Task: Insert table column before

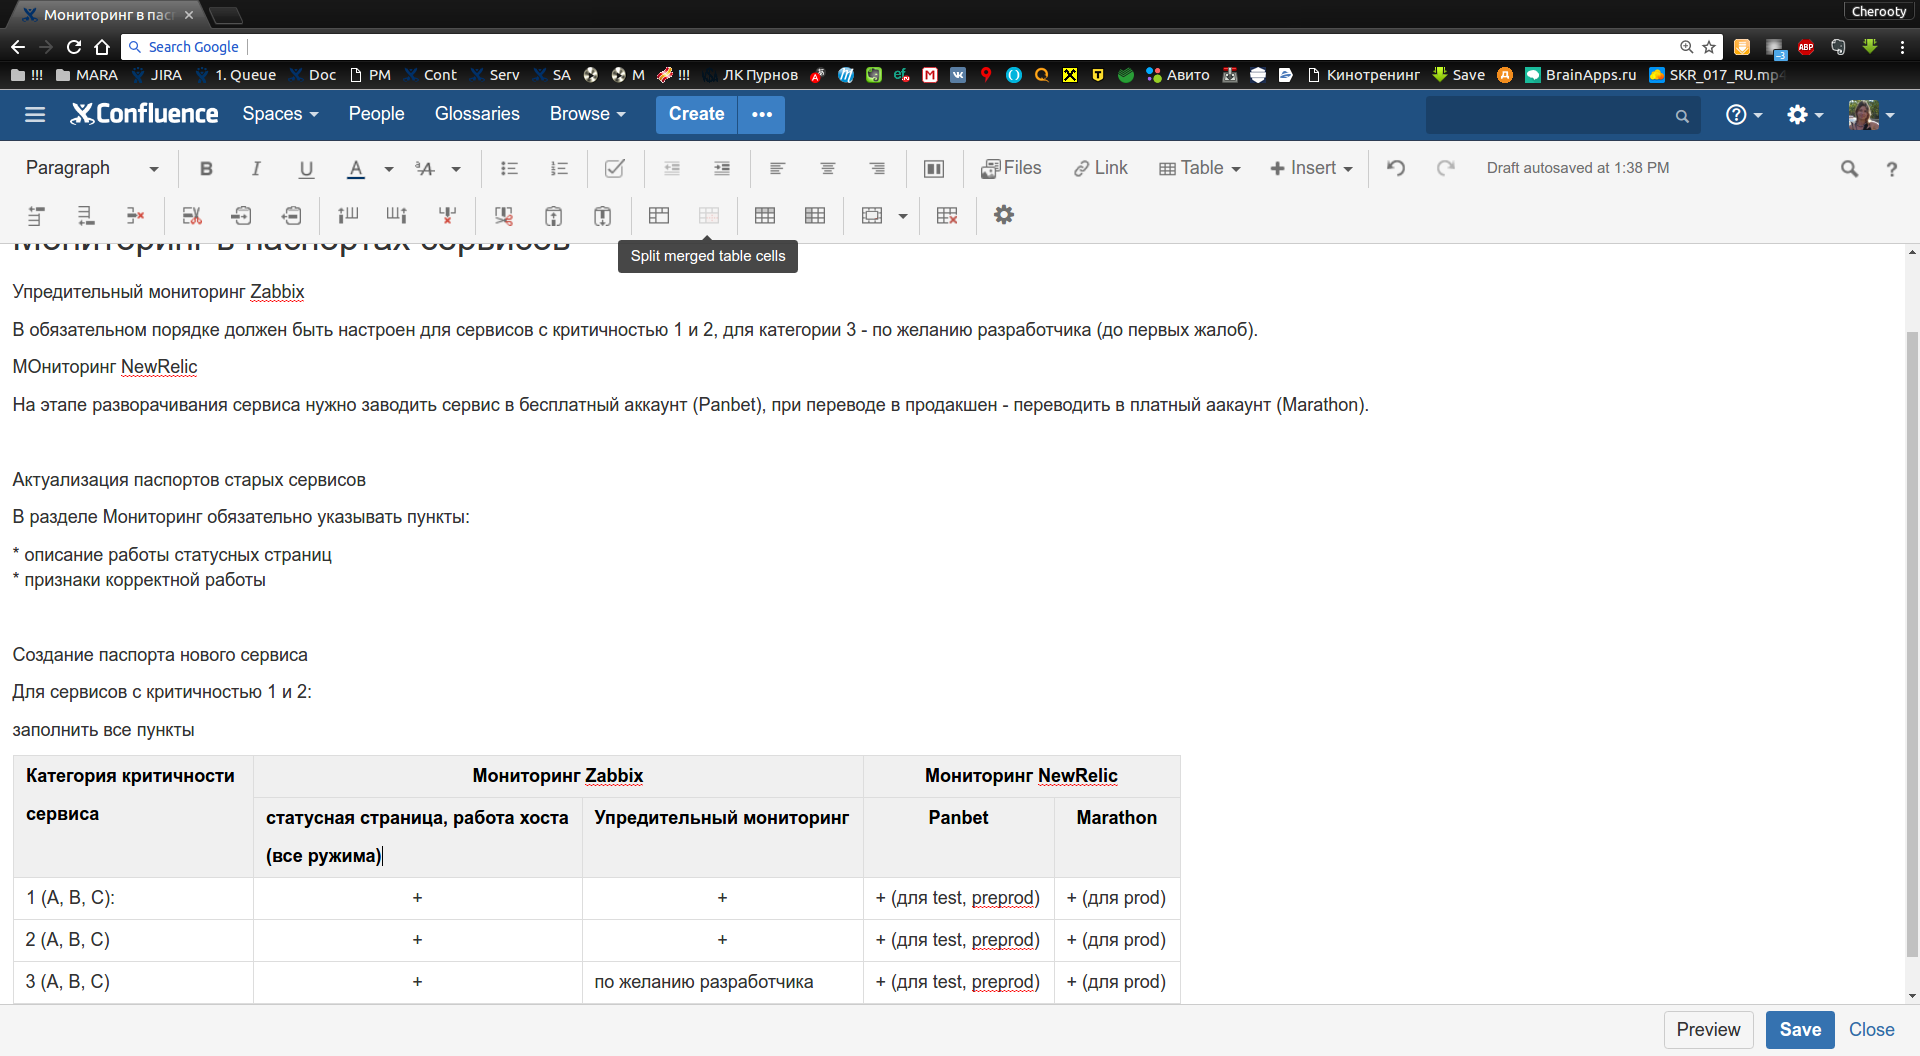Action: coord(348,216)
